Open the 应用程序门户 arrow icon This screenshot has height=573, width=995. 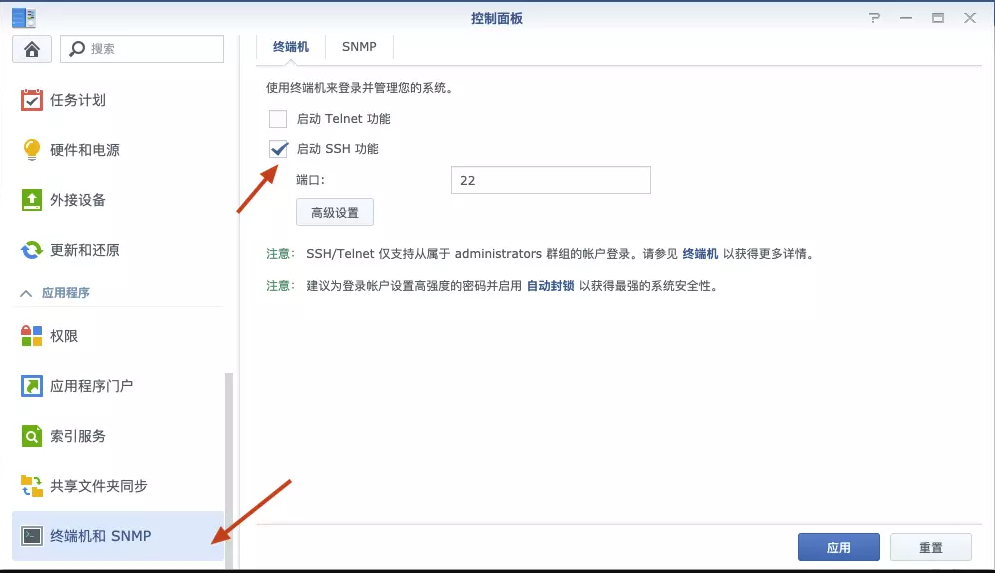click(32, 386)
